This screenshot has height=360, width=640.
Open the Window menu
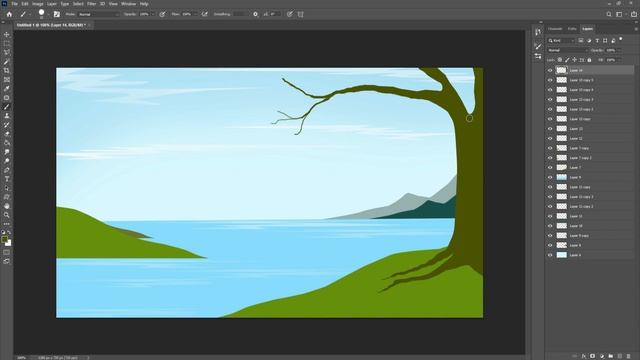pyautogui.click(x=128, y=4)
